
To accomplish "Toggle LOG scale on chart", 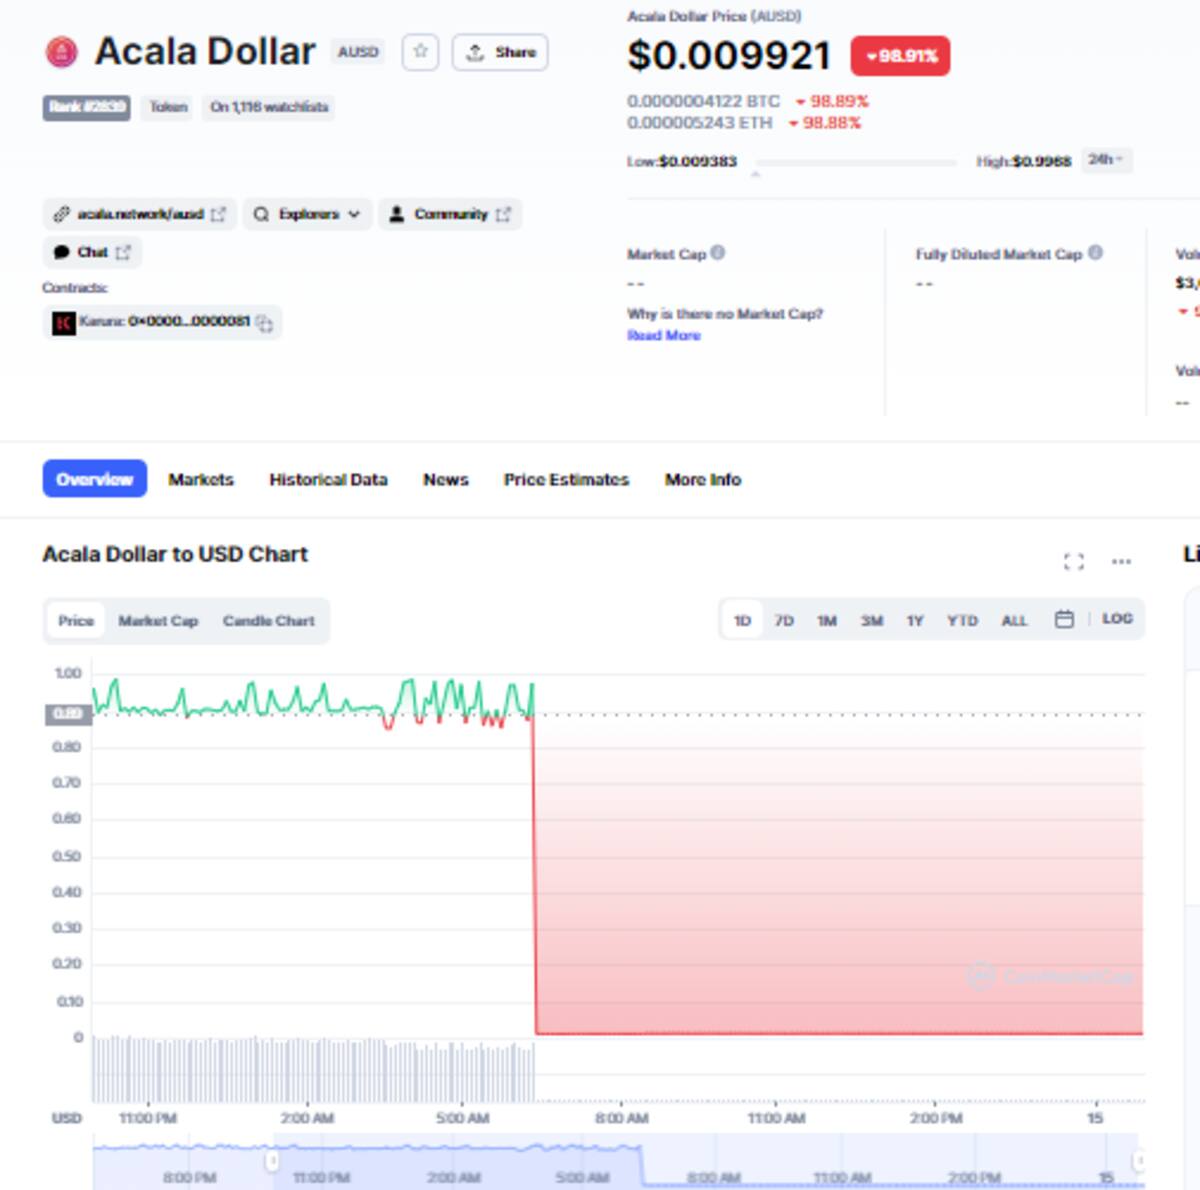I will click(x=1117, y=619).
